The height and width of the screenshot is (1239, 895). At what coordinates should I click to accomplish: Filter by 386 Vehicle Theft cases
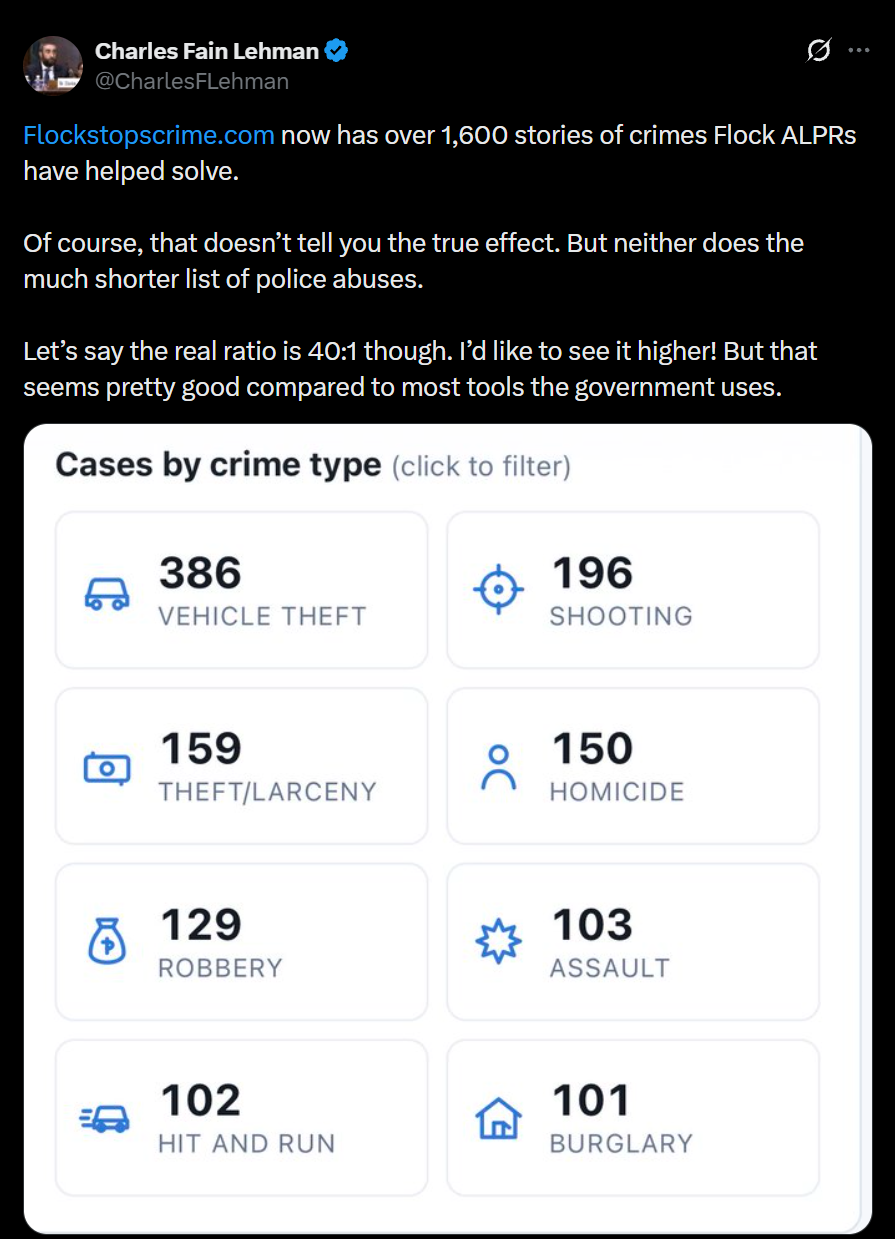tap(241, 590)
